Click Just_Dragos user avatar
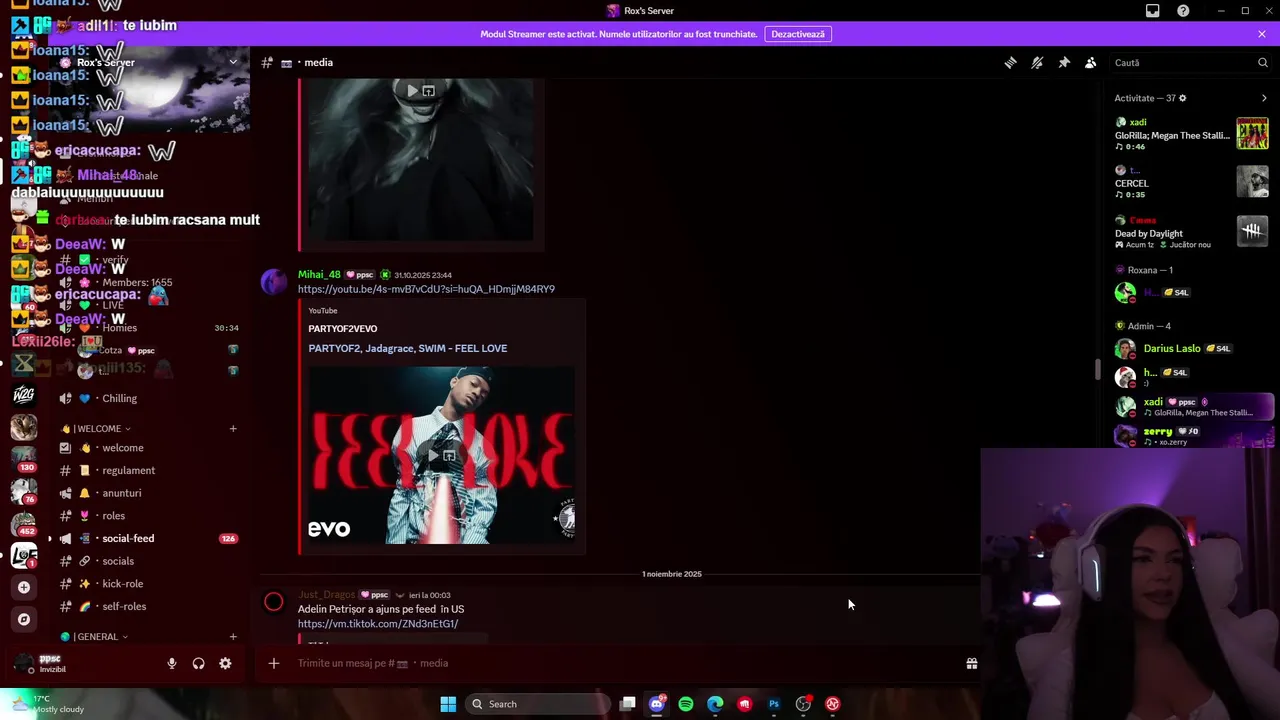The image size is (1280, 720). coord(274,602)
